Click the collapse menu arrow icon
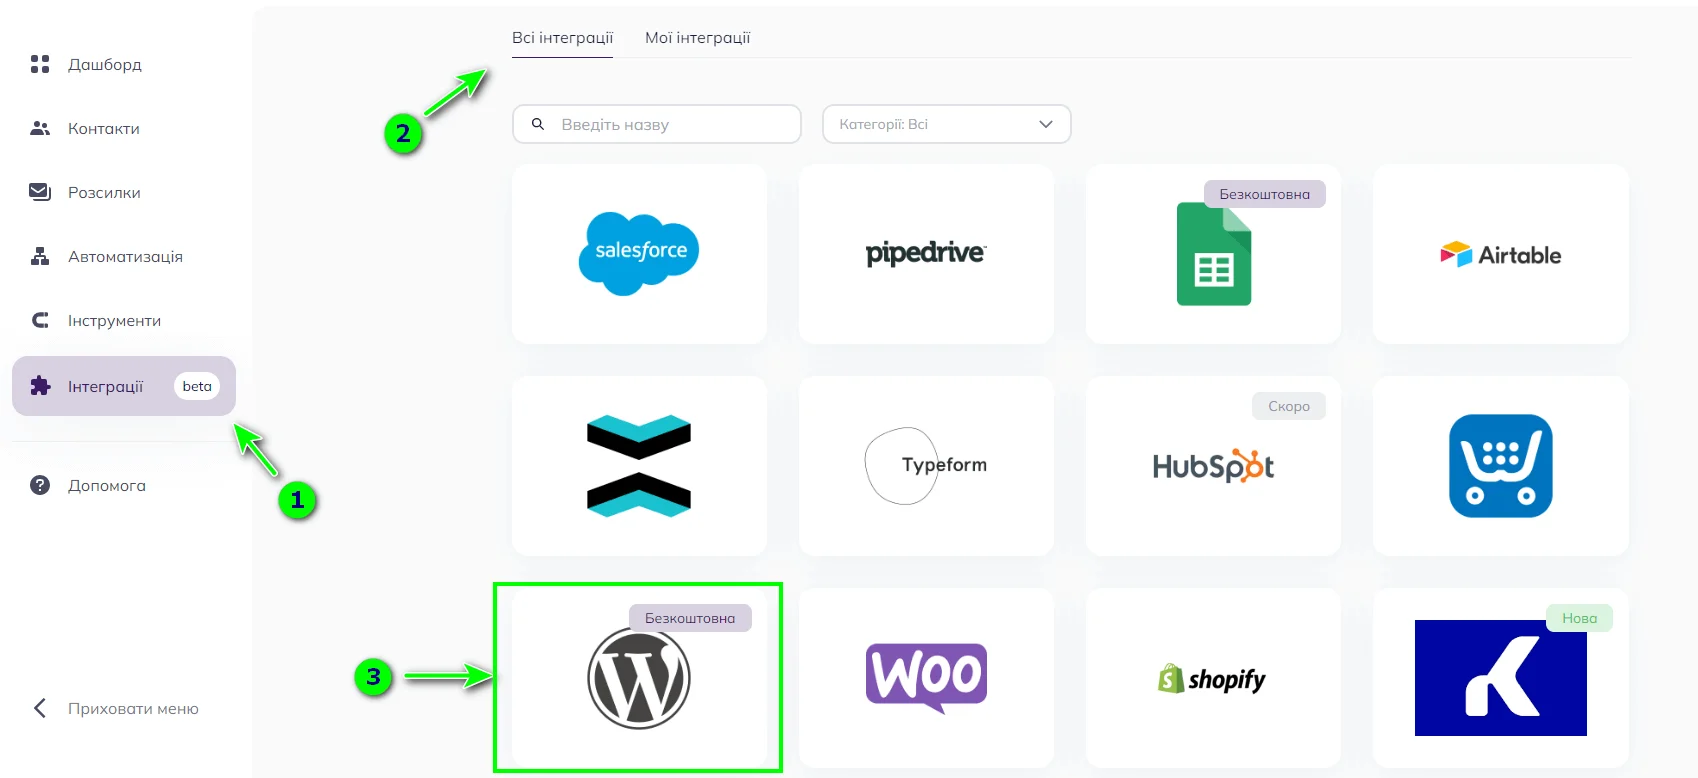The image size is (1698, 778). click(x=40, y=708)
